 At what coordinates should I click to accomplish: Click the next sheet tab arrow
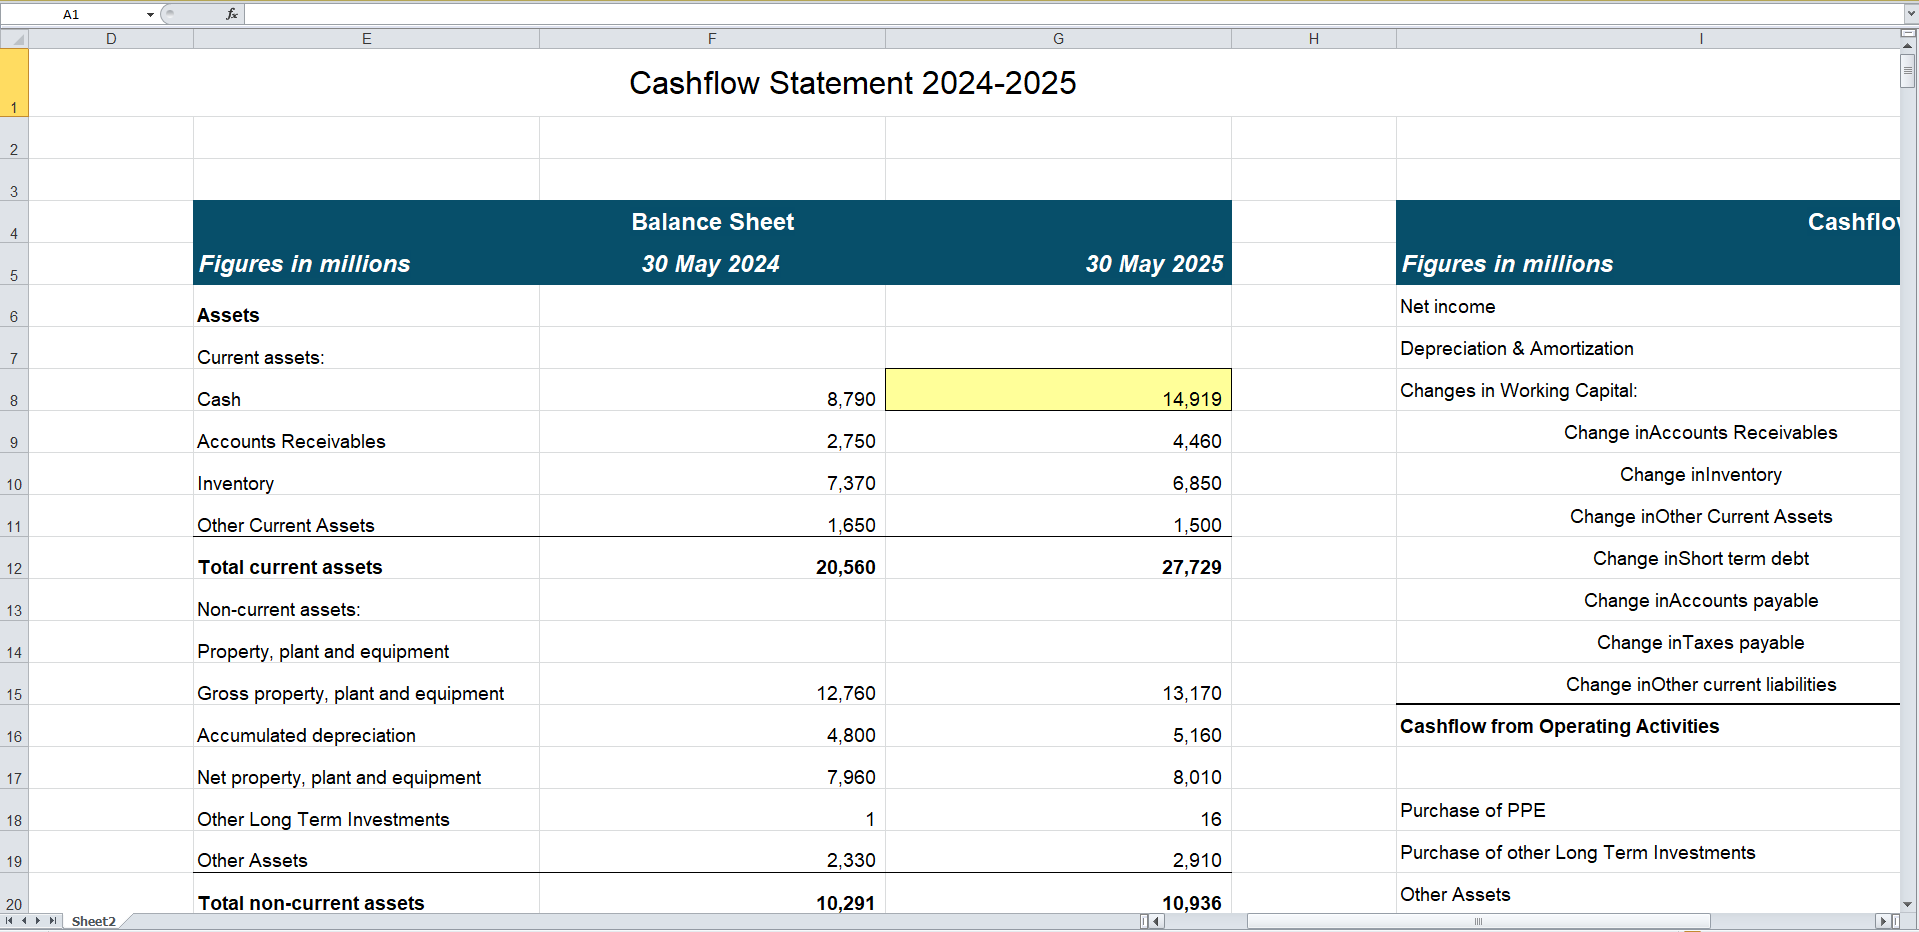click(x=38, y=921)
